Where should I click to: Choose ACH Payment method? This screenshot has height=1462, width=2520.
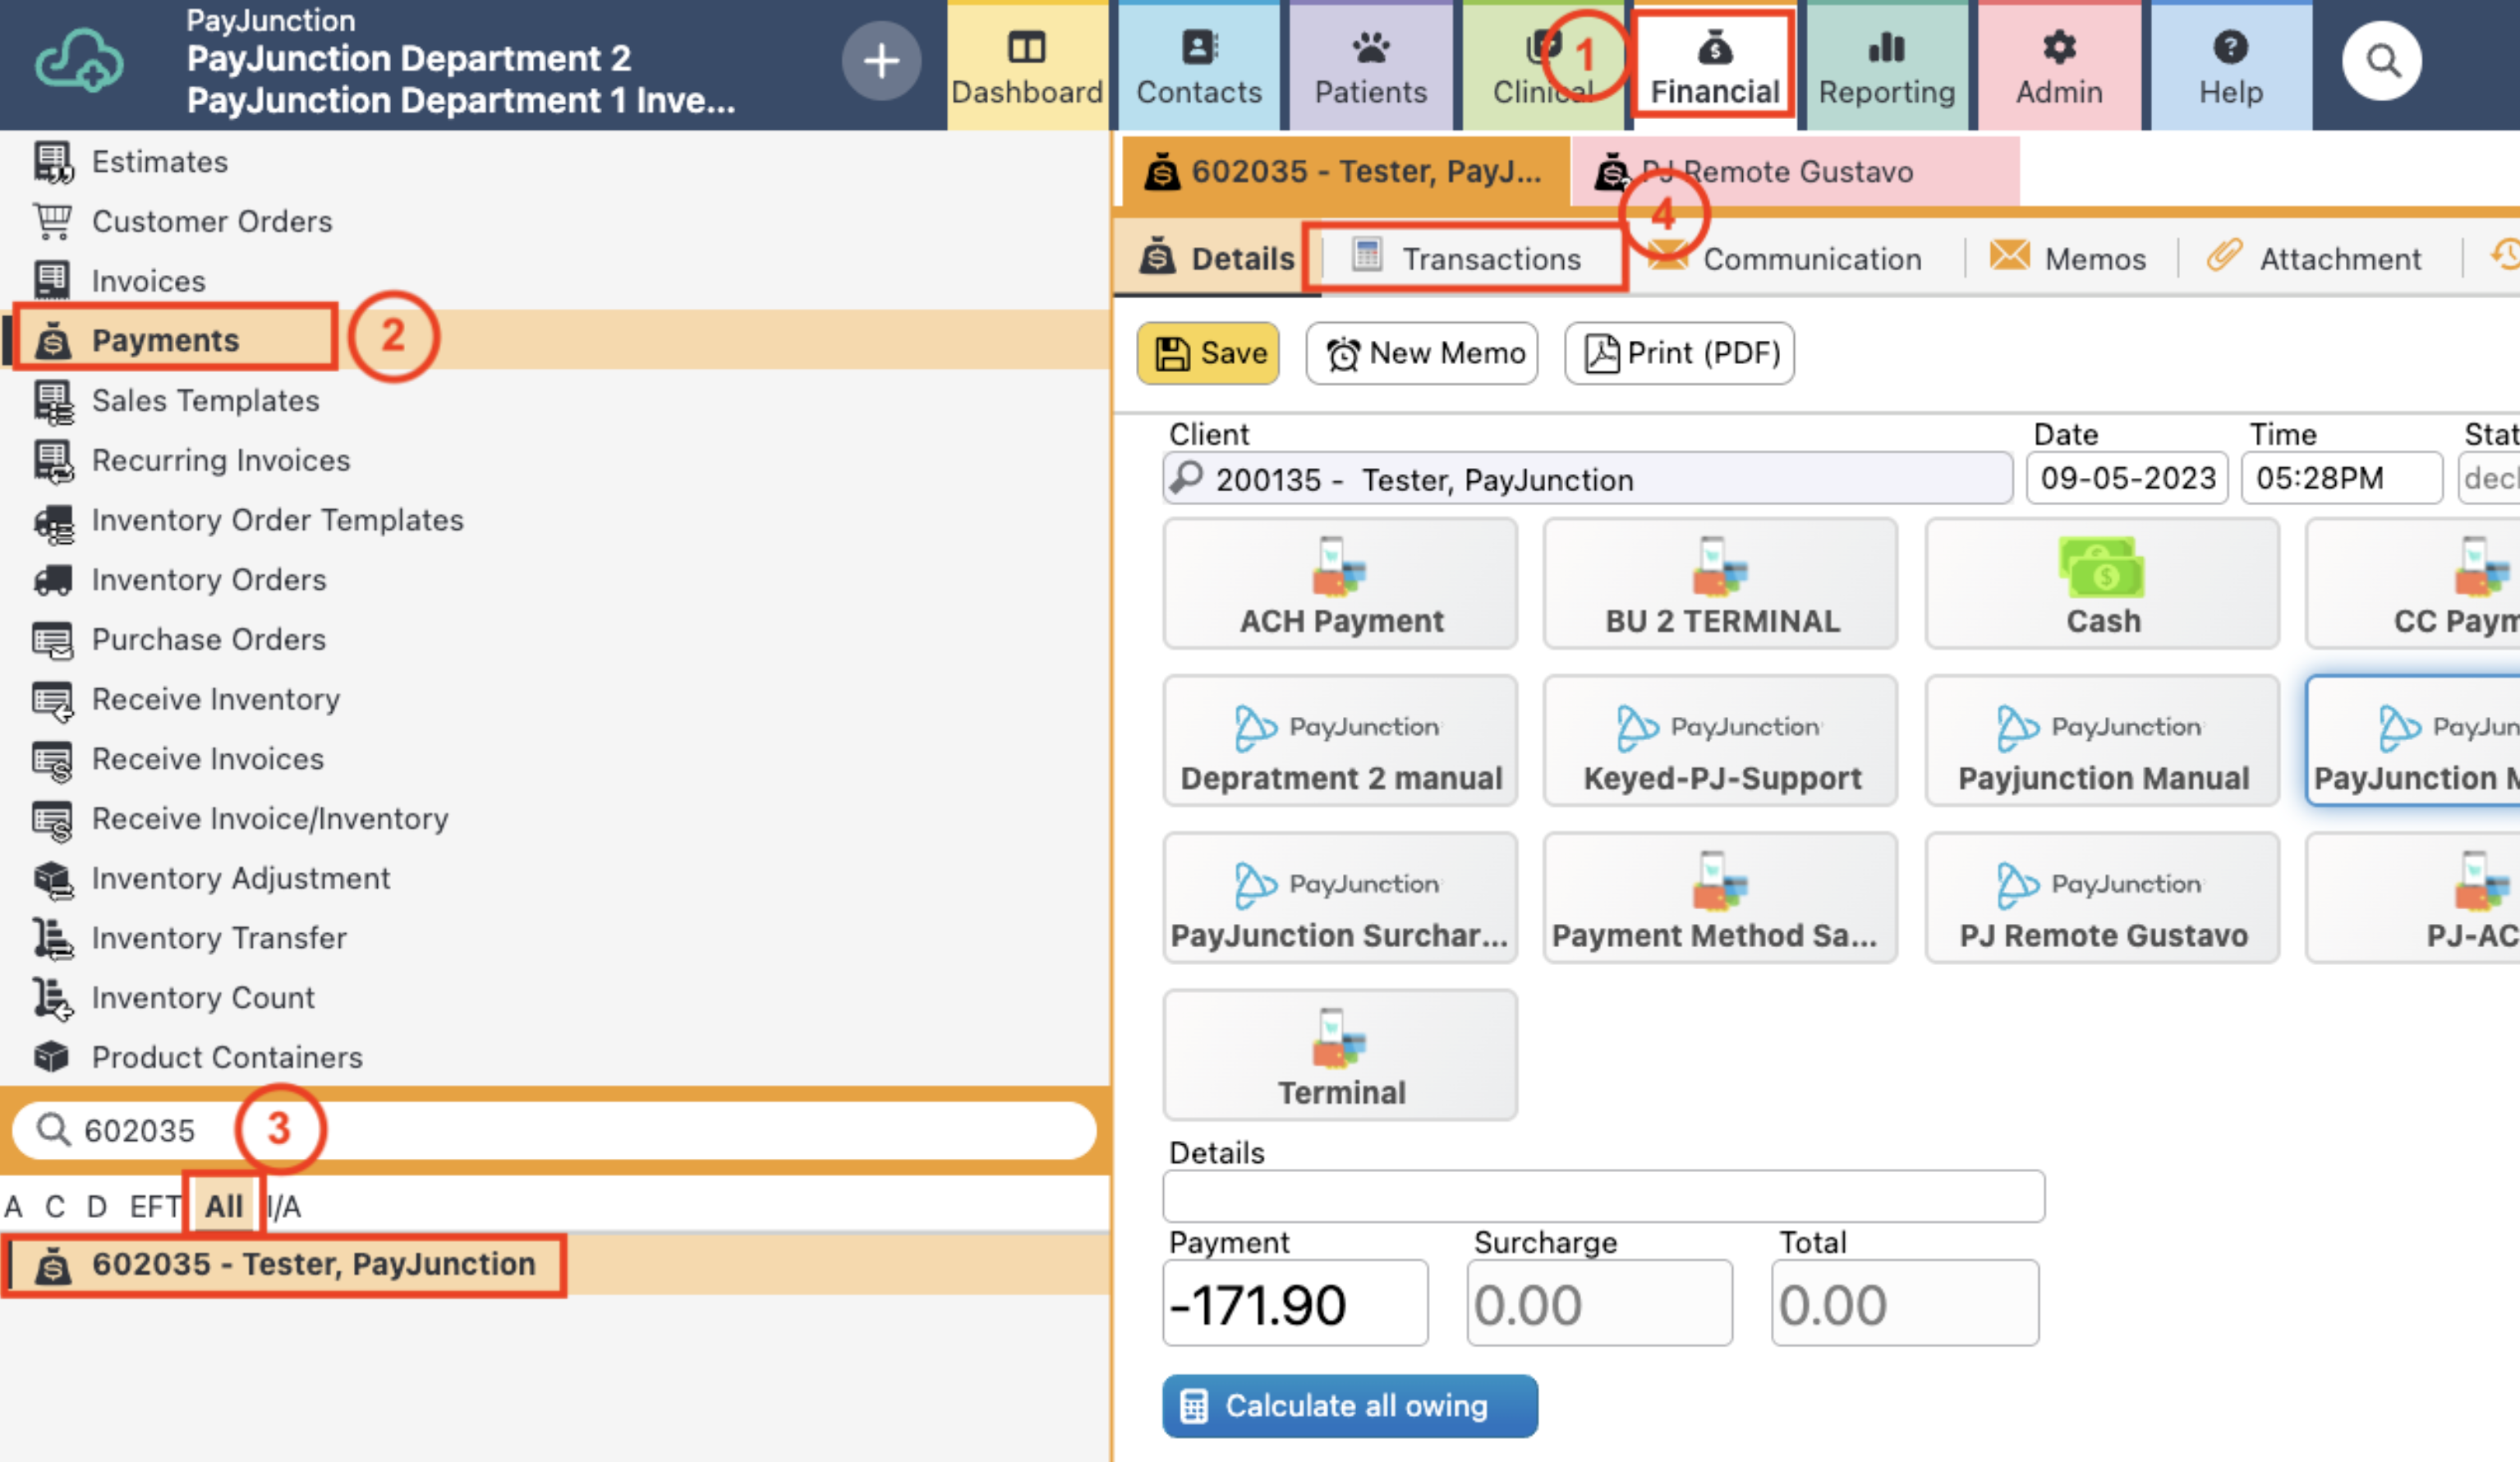[x=1340, y=584]
